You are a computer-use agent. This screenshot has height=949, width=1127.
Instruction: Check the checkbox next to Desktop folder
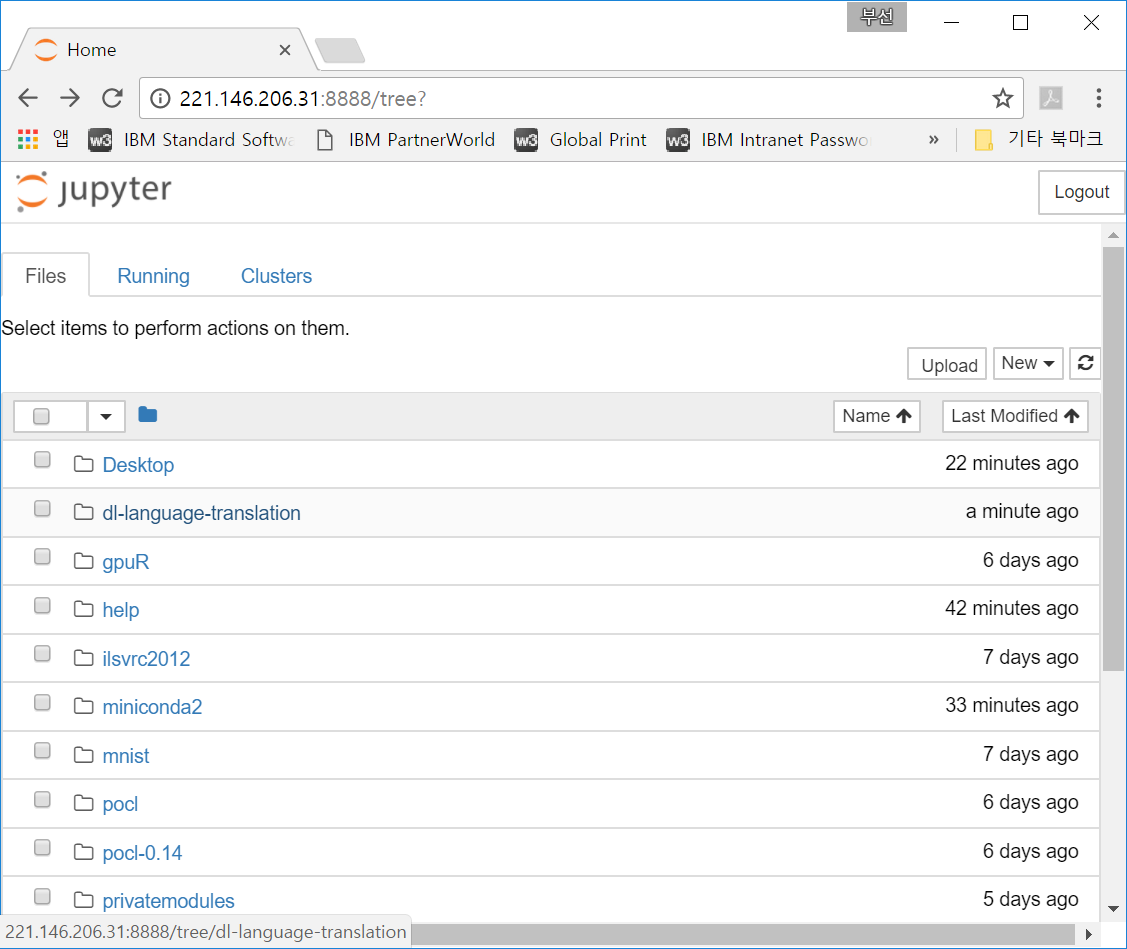pyautogui.click(x=41, y=459)
